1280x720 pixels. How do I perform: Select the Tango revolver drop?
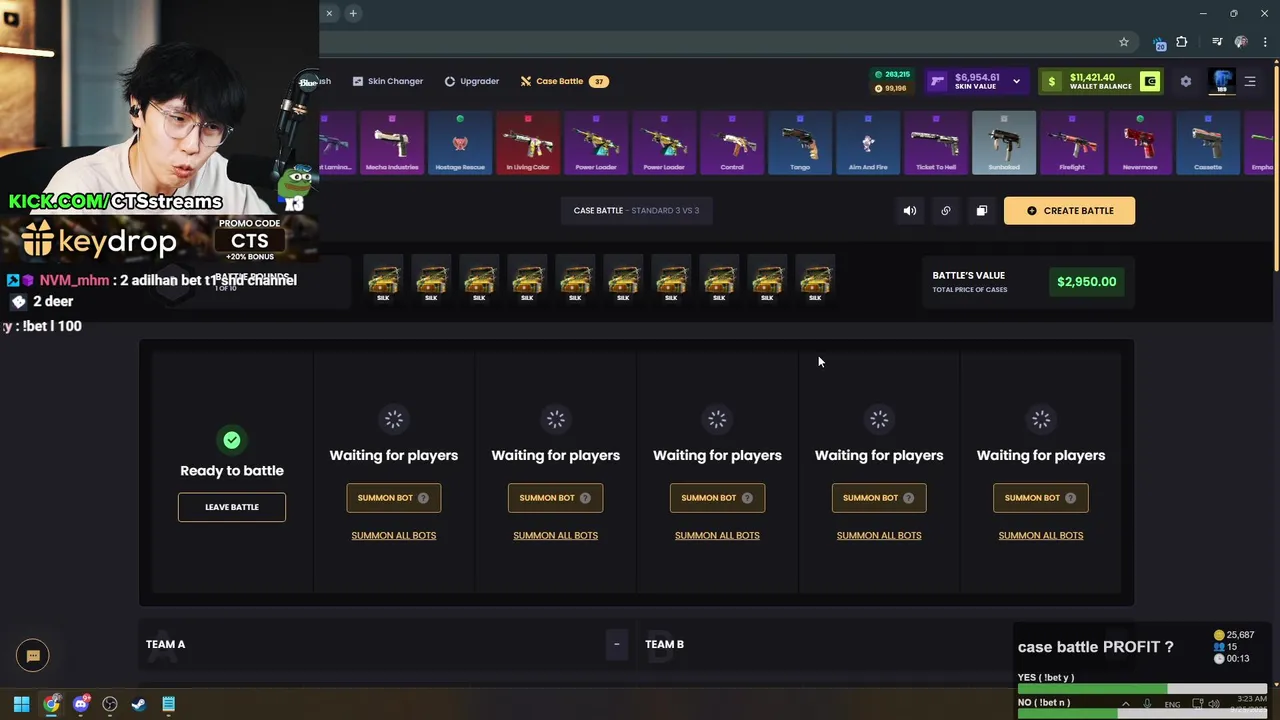[x=800, y=143]
